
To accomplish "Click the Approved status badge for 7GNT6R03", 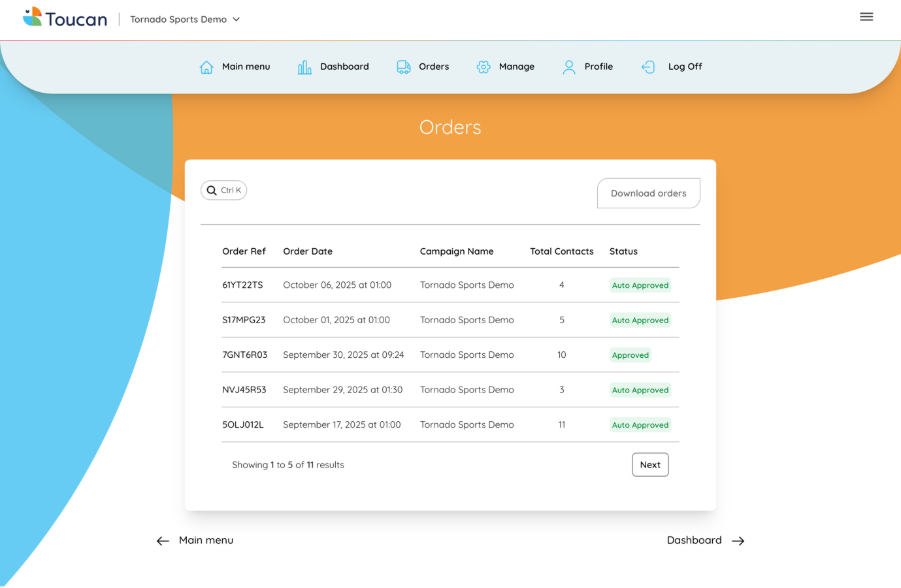I will (x=630, y=355).
